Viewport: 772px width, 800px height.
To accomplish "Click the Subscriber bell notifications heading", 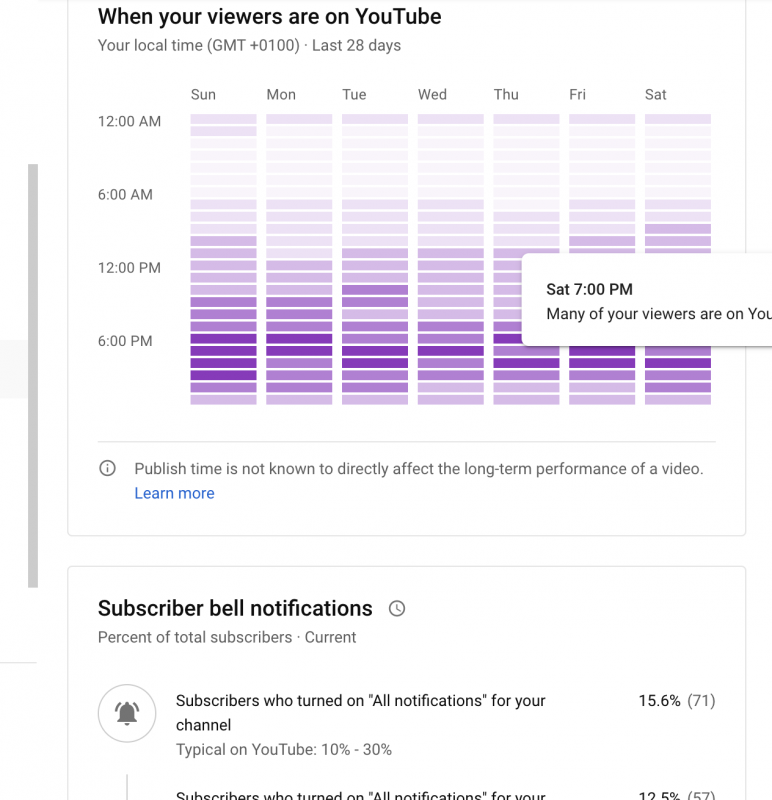I will pos(235,609).
